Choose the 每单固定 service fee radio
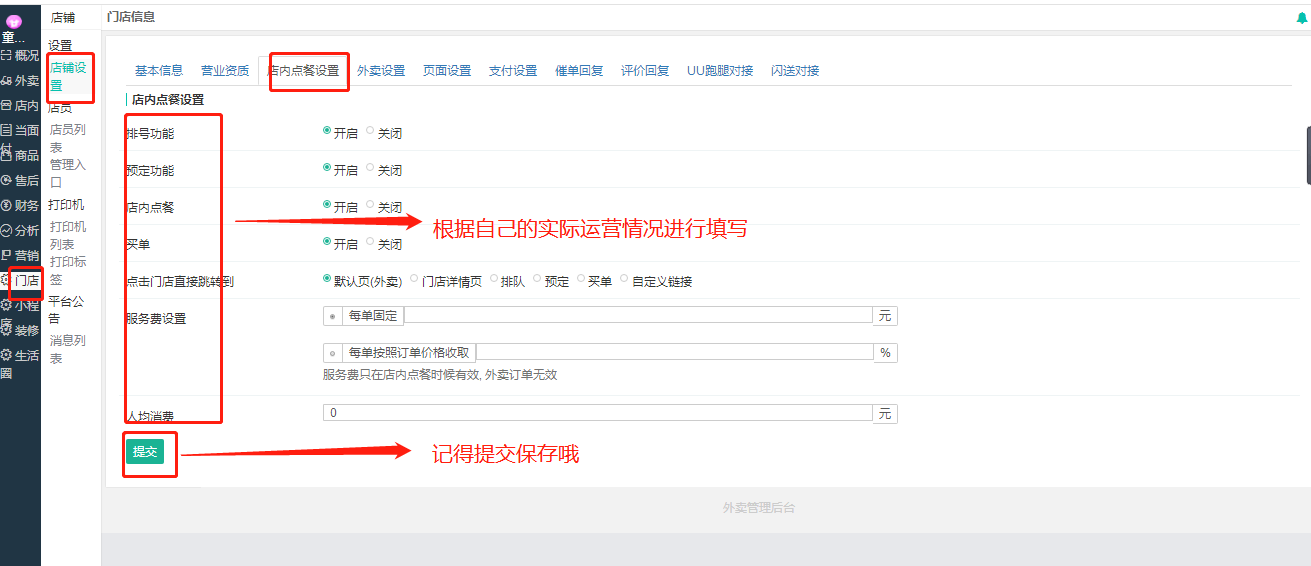Screen dimensions: 1311x566 (333, 316)
